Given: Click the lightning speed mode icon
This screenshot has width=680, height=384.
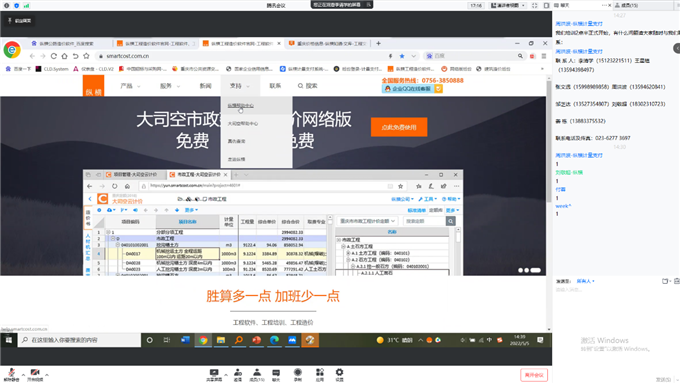Looking at the screenshot, I should click(x=390, y=56).
